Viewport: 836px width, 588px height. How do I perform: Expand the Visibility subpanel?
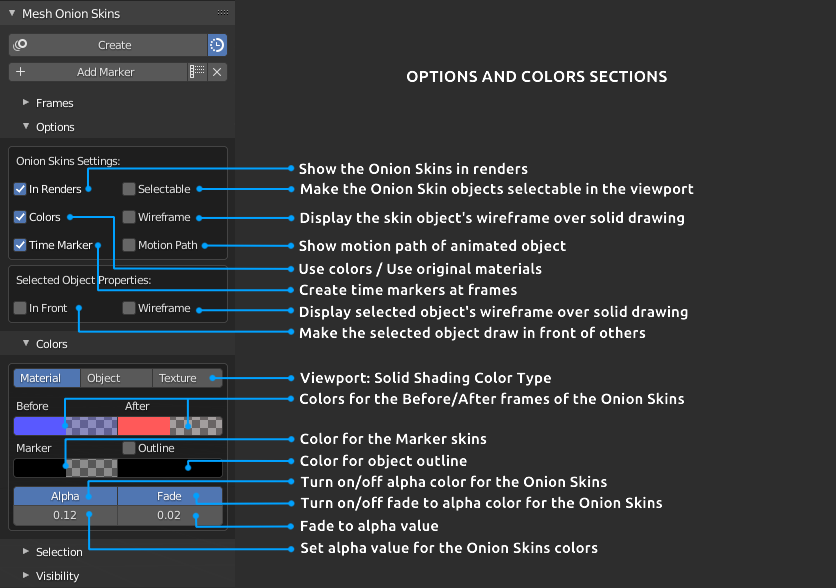coord(26,576)
